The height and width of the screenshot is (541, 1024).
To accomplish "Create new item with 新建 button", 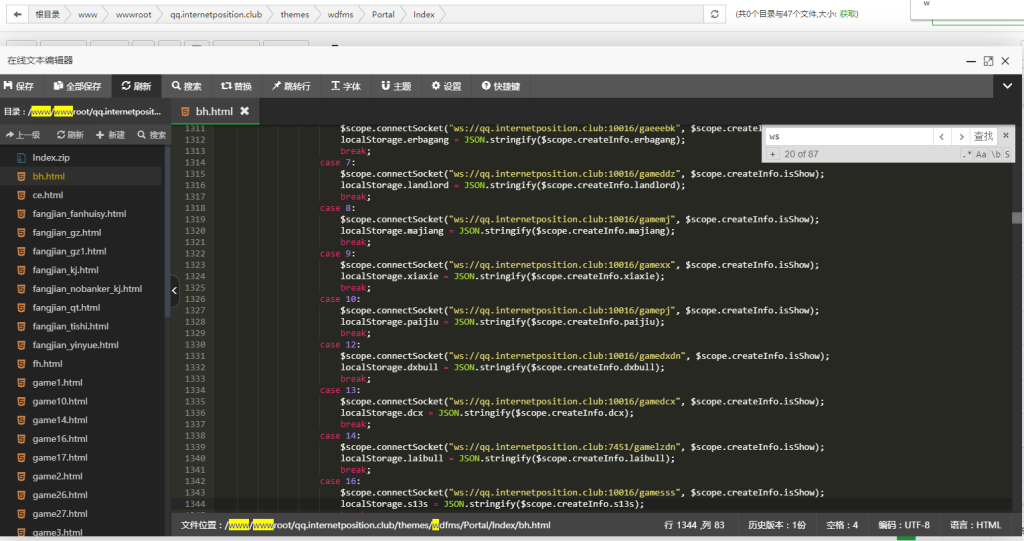I will pos(110,135).
